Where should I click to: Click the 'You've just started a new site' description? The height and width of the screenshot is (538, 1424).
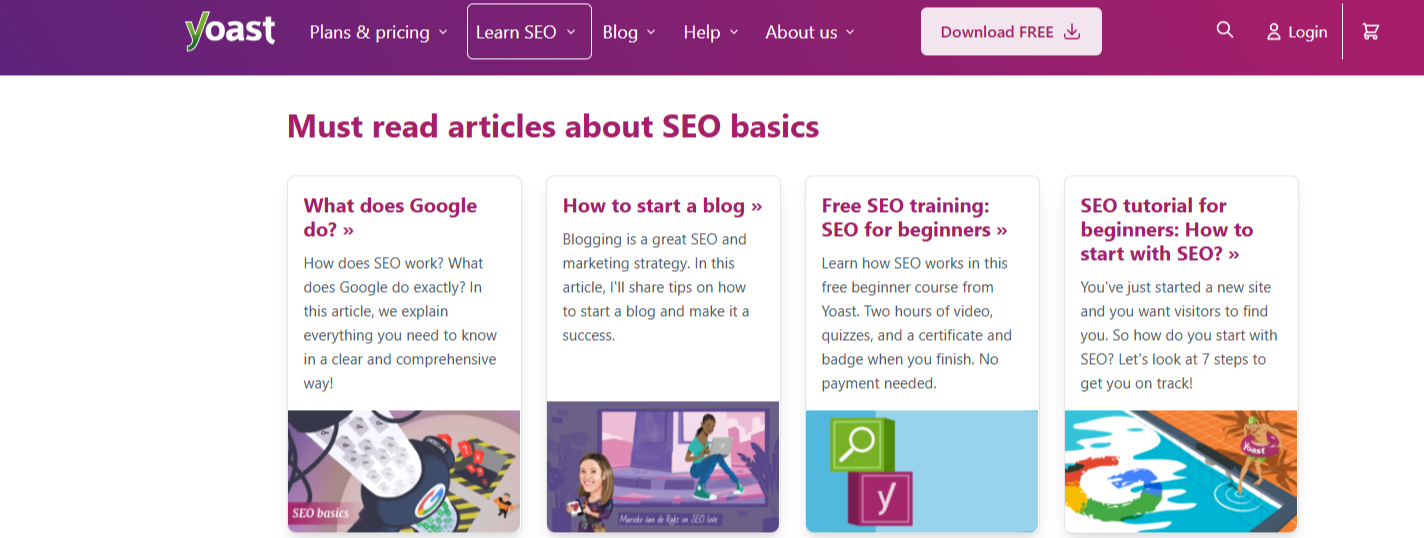coord(1179,335)
